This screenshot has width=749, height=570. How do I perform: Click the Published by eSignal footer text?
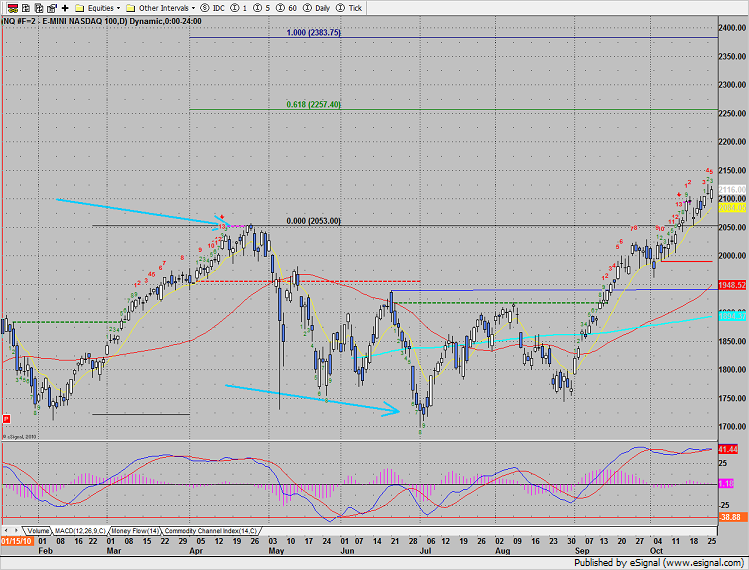coord(659,563)
